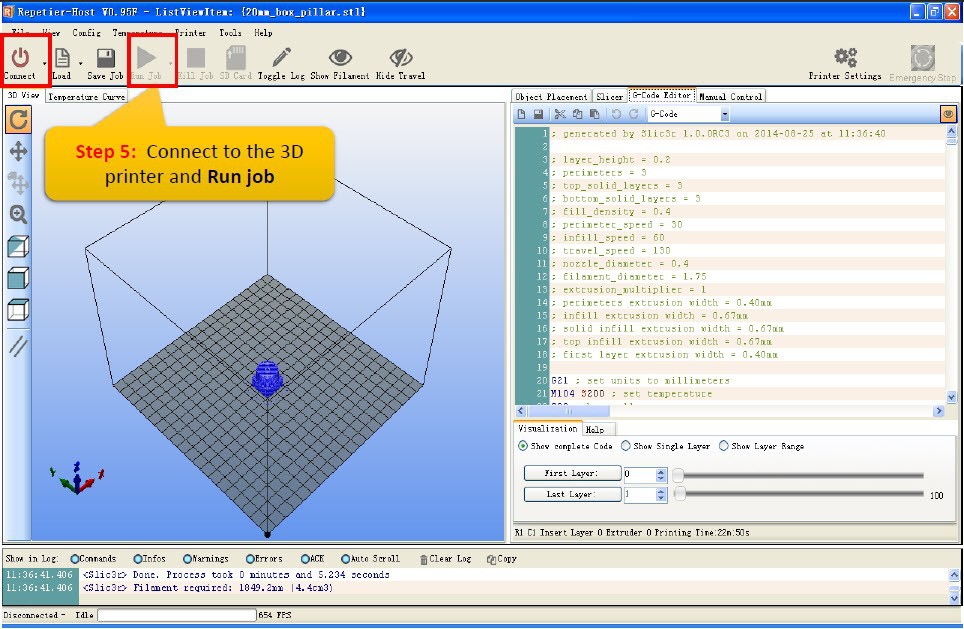Select Show Single Layer radio button
Screen dimensions: 964x629
pyautogui.click(x=626, y=446)
